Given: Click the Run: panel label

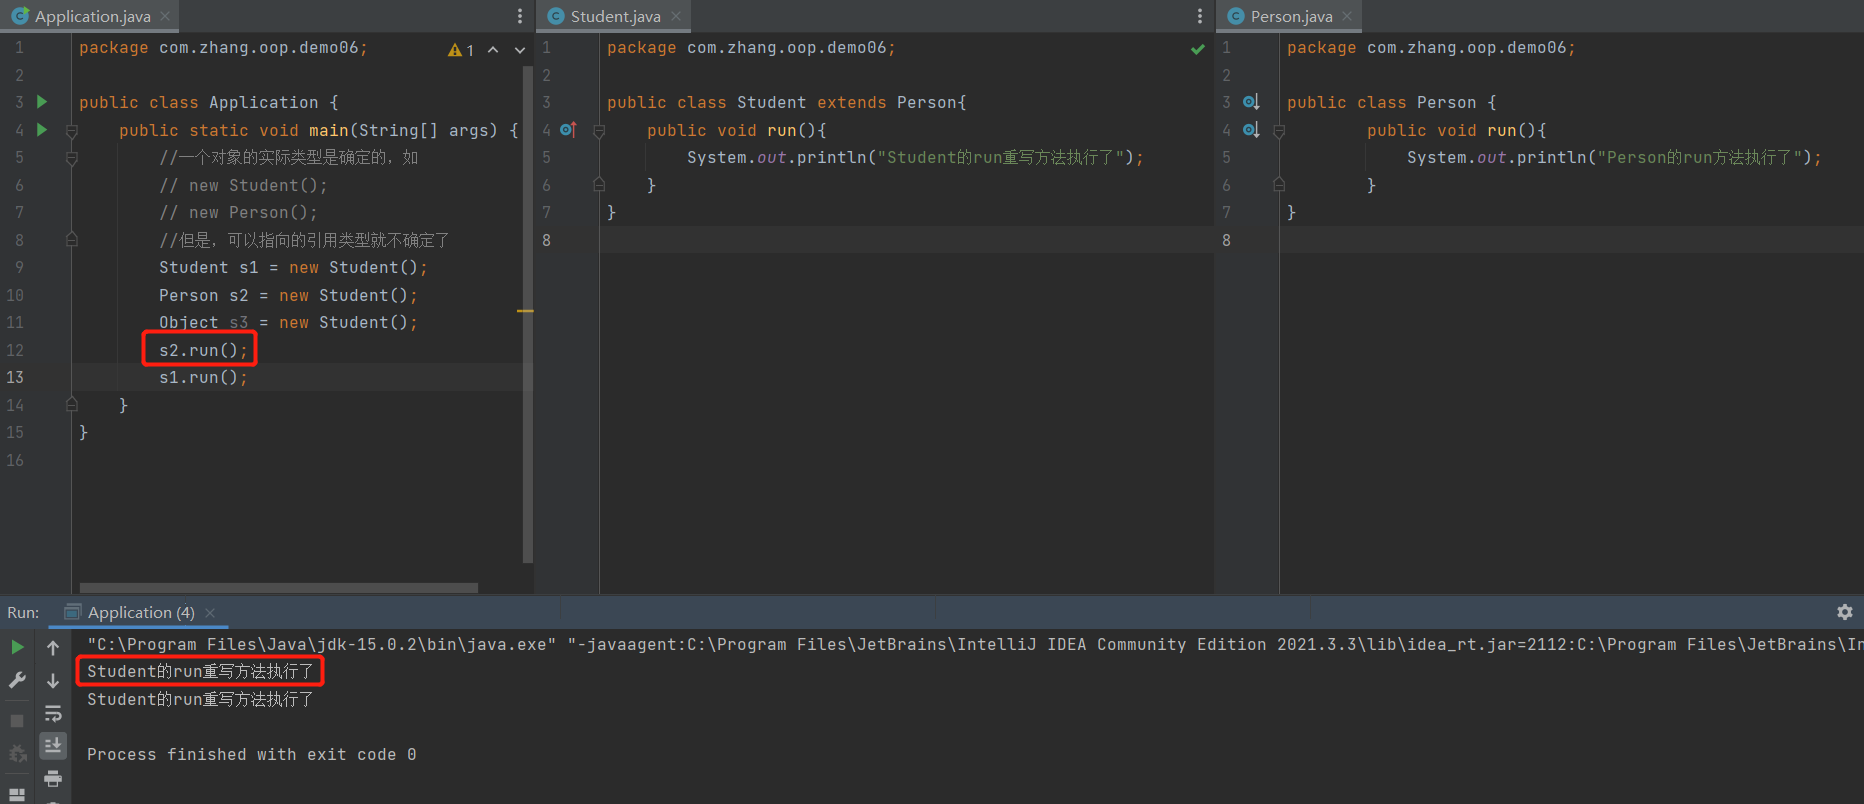Looking at the screenshot, I should tap(23, 612).
